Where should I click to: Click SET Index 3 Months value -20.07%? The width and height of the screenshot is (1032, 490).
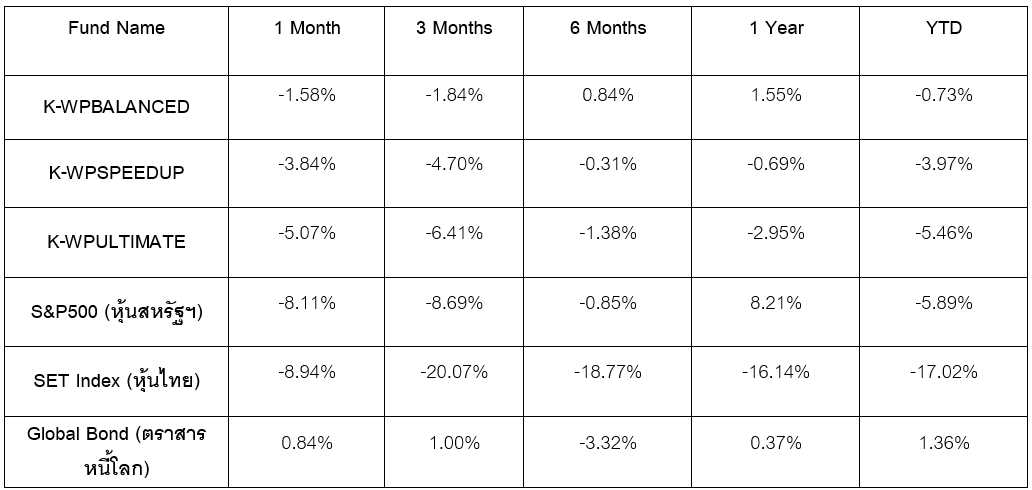pos(454,372)
